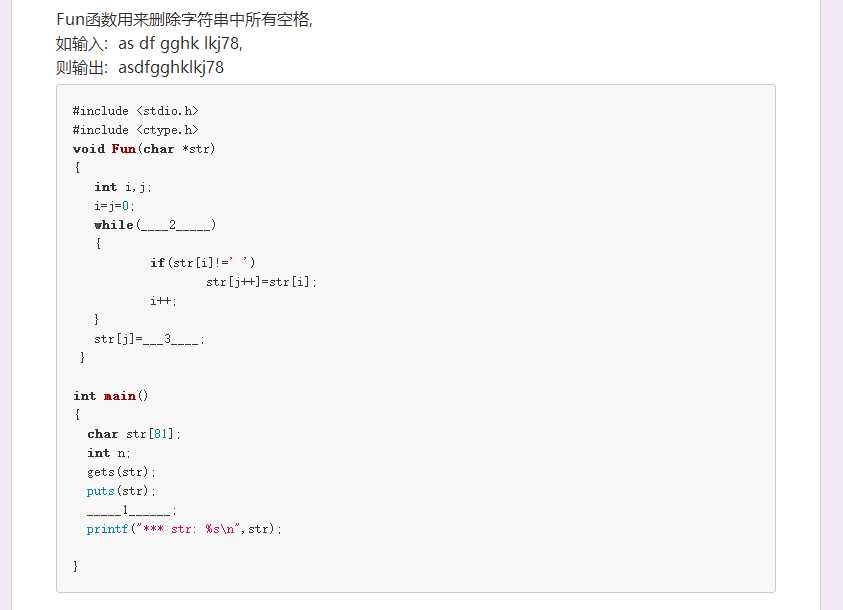Click the i=j=0 assignment line
Screen dimensions: 843x610
click(x=114, y=206)
